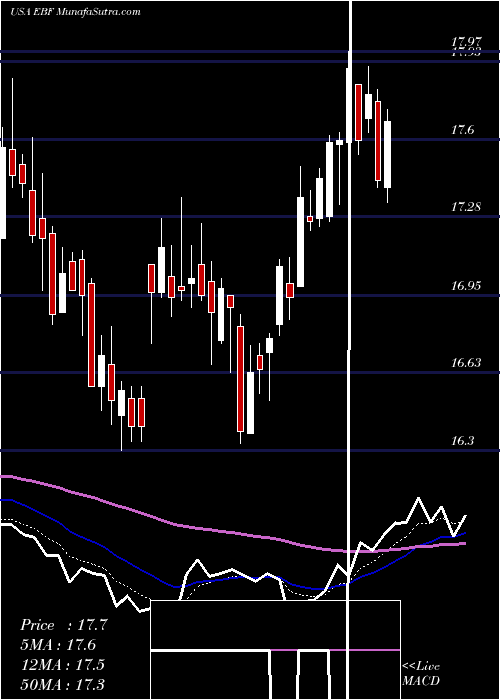Click the 50MA : 17.3 readout

62,684
